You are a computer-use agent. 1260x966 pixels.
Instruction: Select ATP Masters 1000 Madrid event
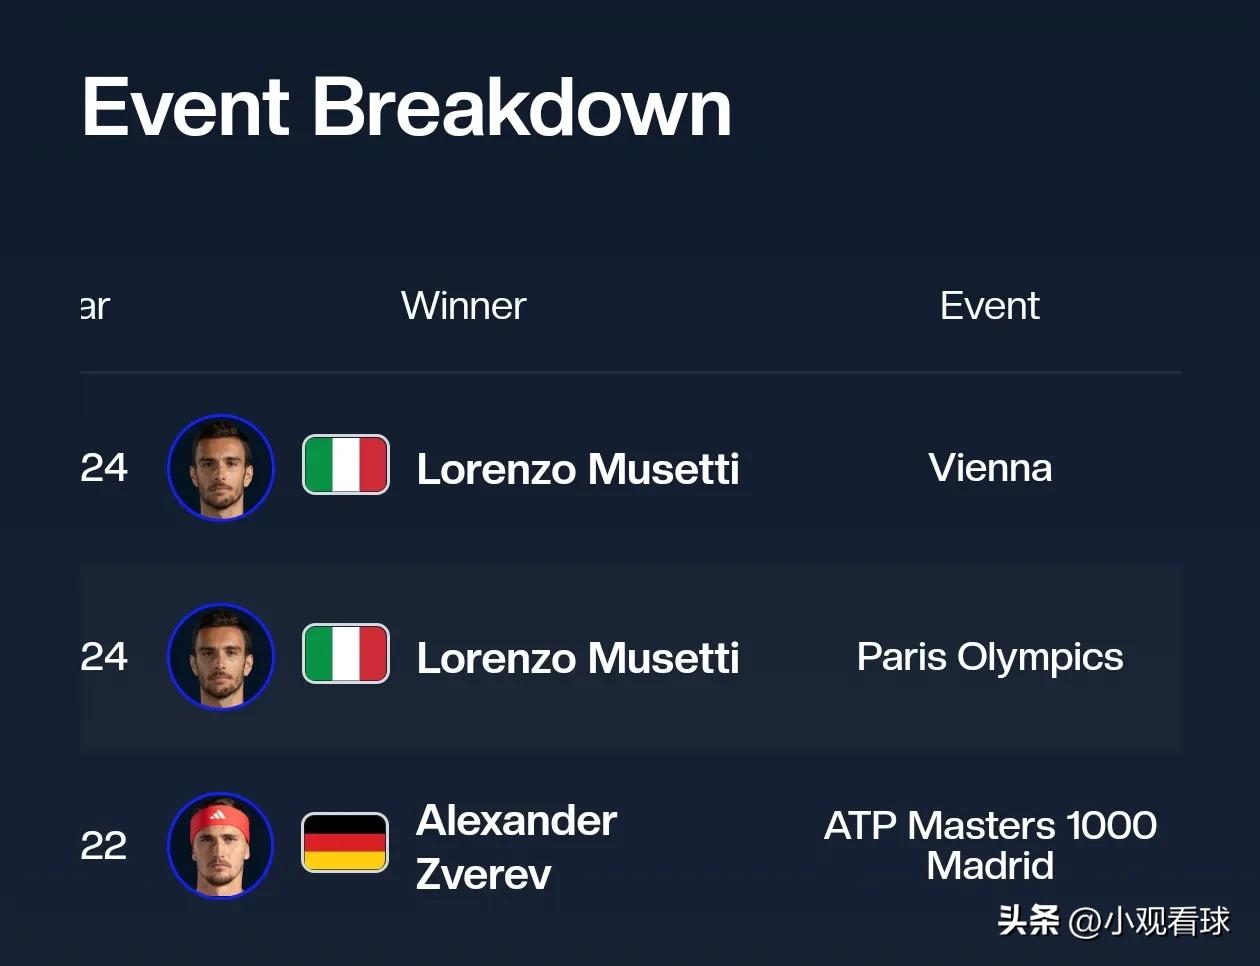[x=990, y=845]
